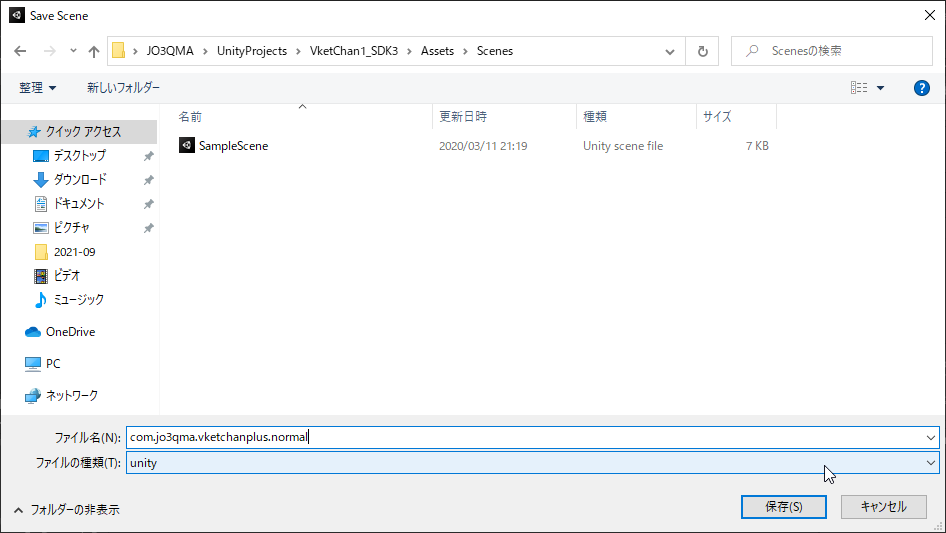Select the SampleScene file
This screenshot has height=533, width=946.
[x=233, y=146]
